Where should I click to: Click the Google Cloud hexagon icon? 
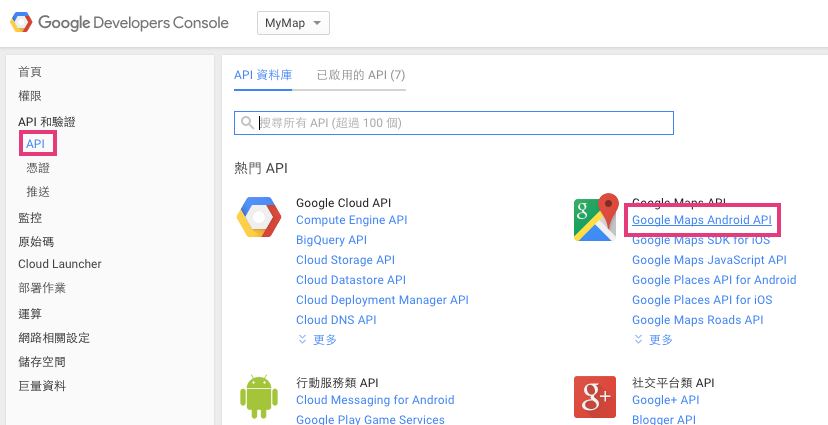[x=259, y=217]
